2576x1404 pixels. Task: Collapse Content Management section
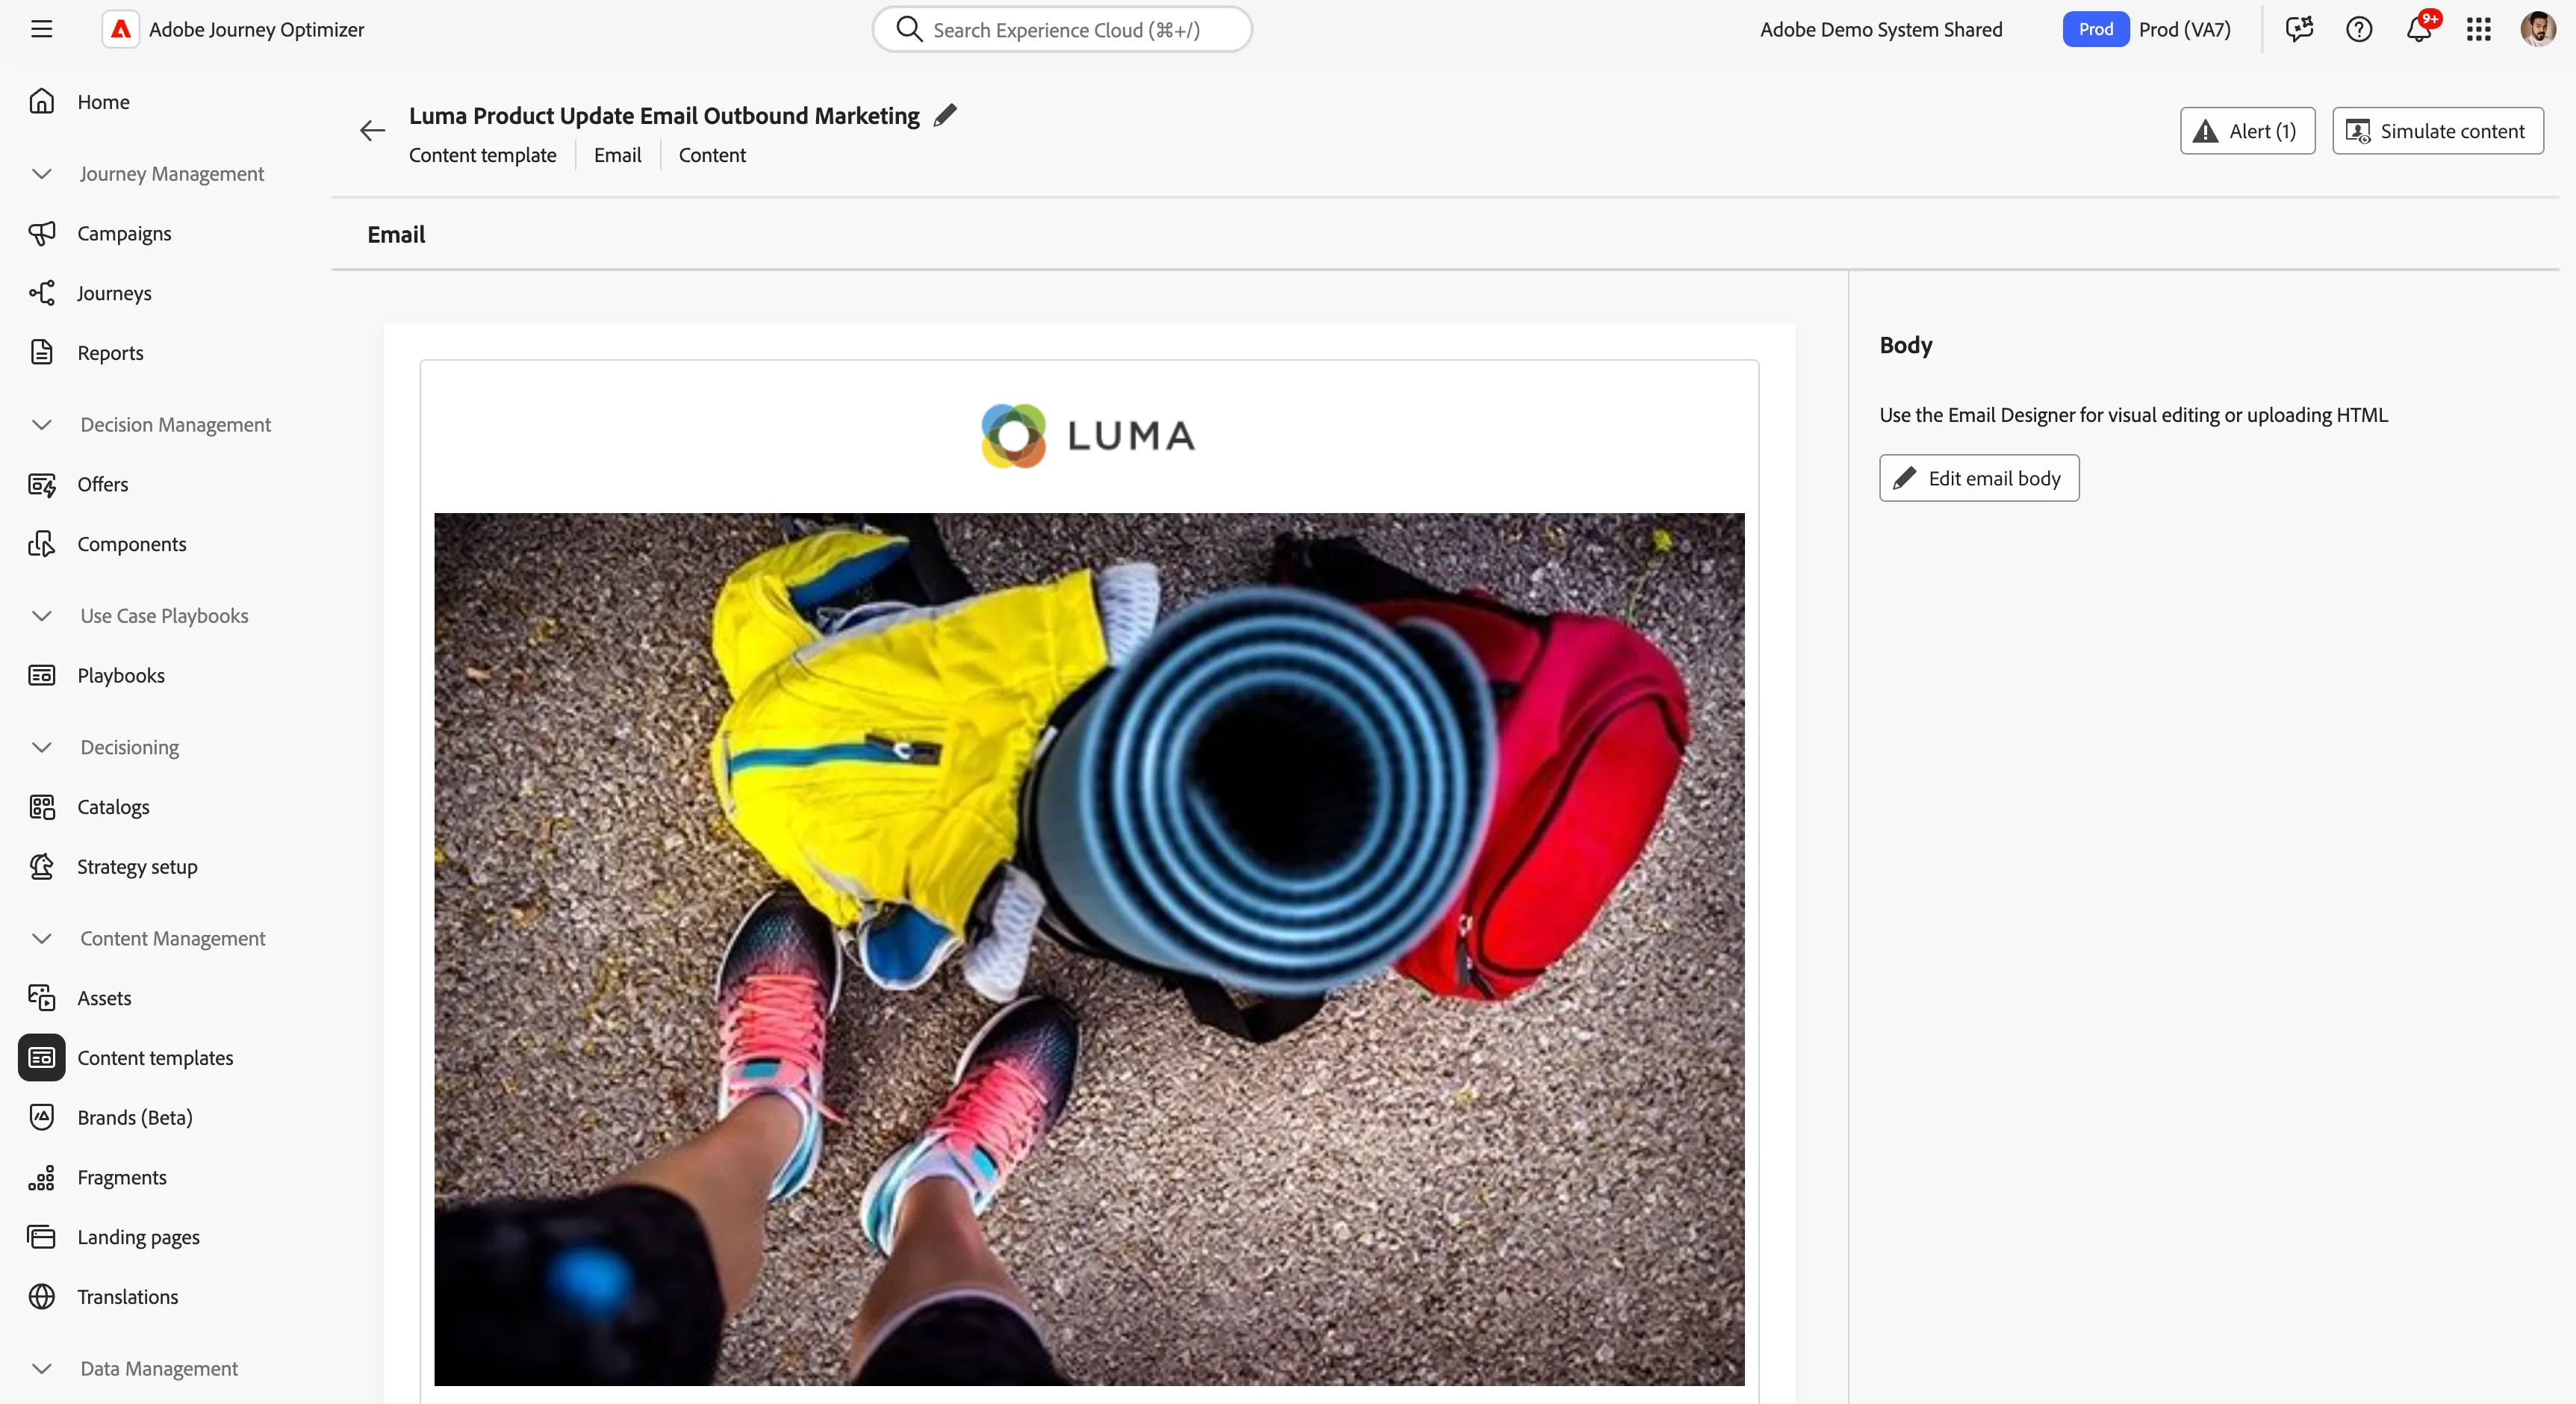(41, 939)
